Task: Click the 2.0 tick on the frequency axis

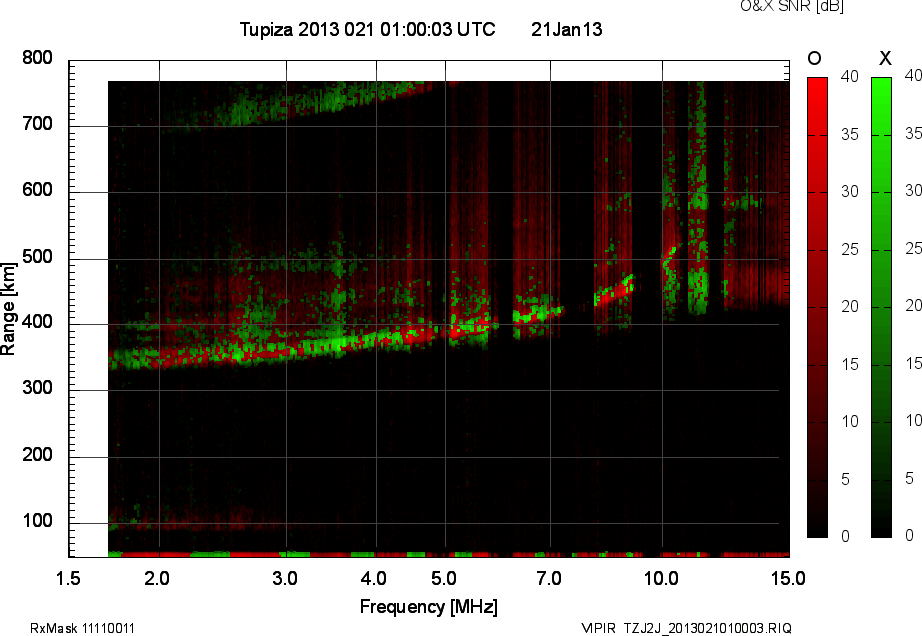Action: [157, 578]
